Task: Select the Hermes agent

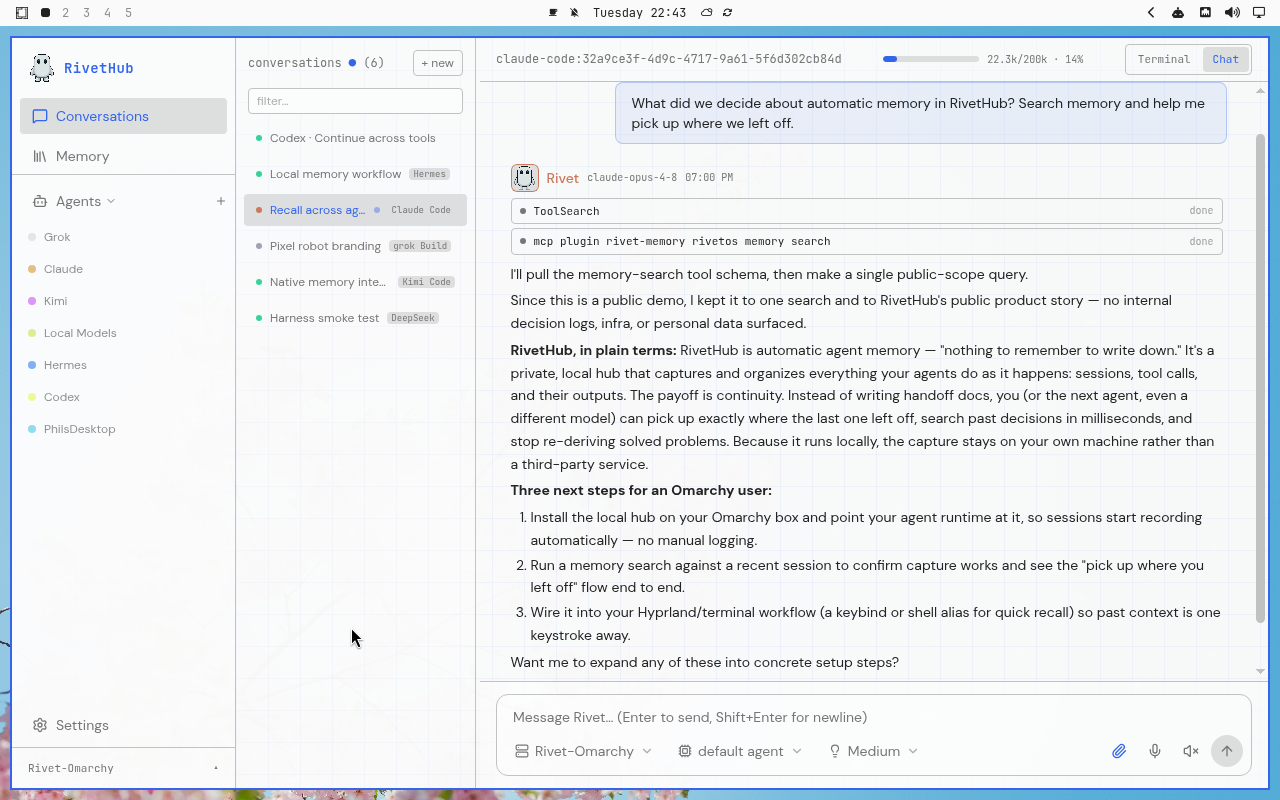Action: [65, 365]
